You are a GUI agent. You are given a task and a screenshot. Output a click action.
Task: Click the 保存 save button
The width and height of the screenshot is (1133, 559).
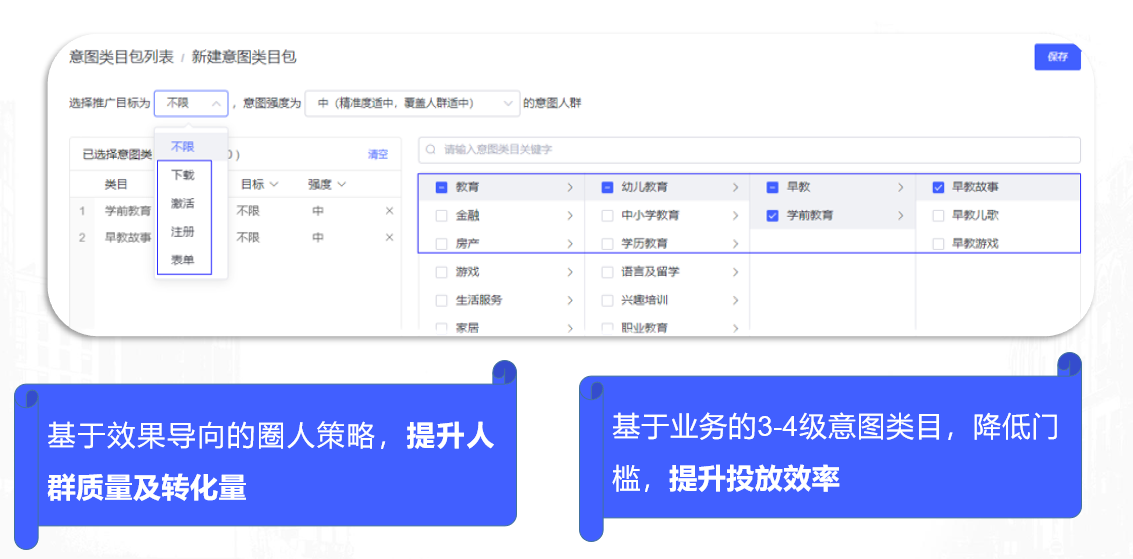pyautogui.click(x=1057, y=57)
